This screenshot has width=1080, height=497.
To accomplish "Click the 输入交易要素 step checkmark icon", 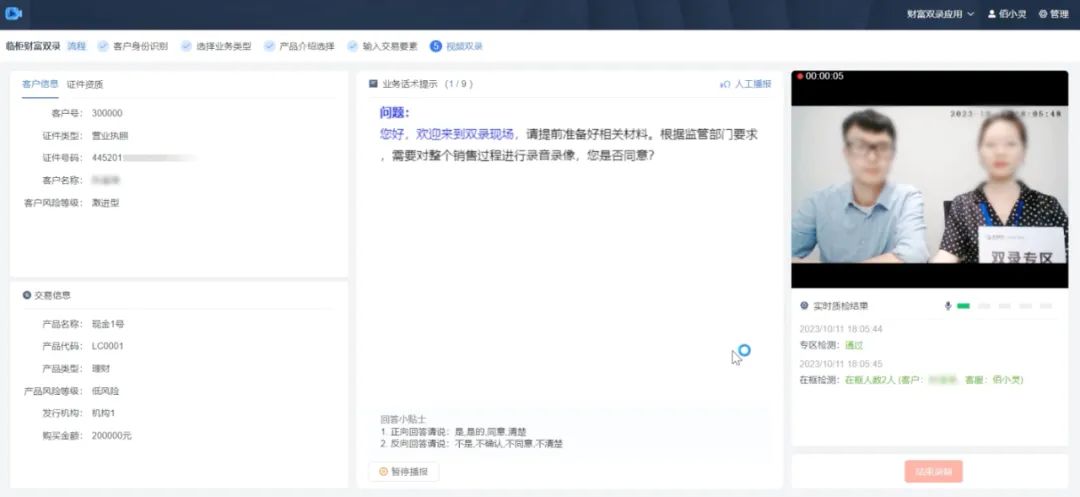I will (x=352, y=46).
